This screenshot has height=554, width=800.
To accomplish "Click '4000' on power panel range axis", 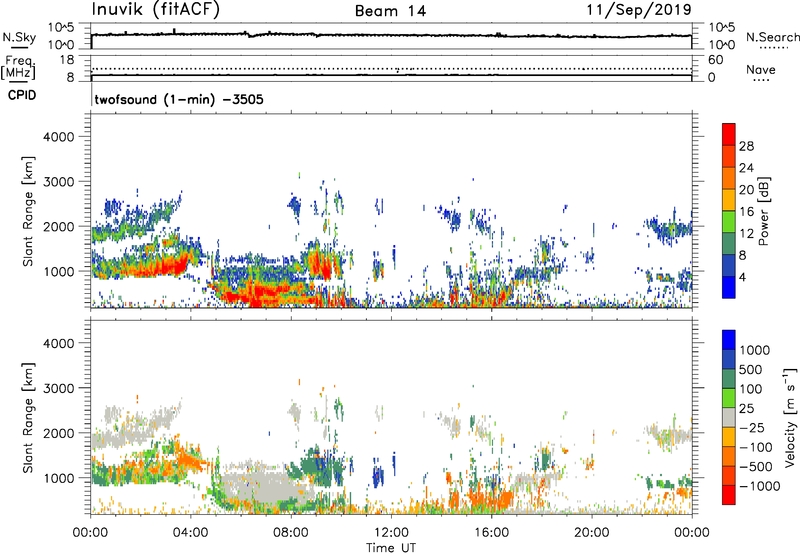I will point(59,137).
